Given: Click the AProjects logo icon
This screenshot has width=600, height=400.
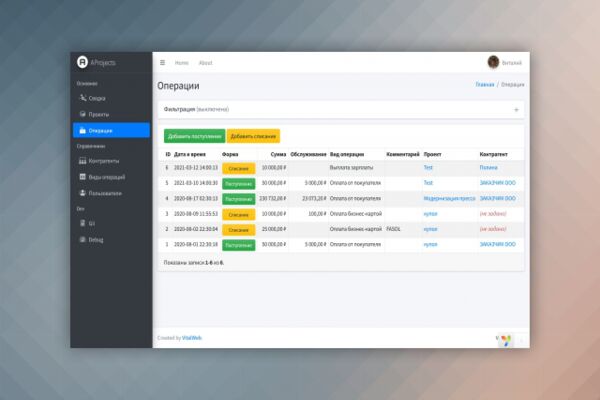Looking at the screenshot, I should 82,62.
